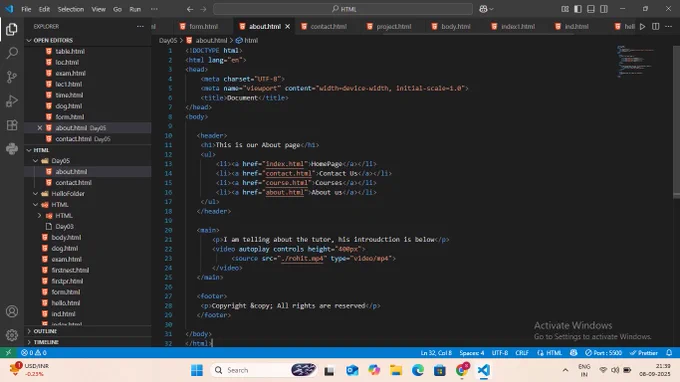Toggle Secondary Side Bar visibility
This screenshot has width=680, height=382.
click(x=604, y=9)
